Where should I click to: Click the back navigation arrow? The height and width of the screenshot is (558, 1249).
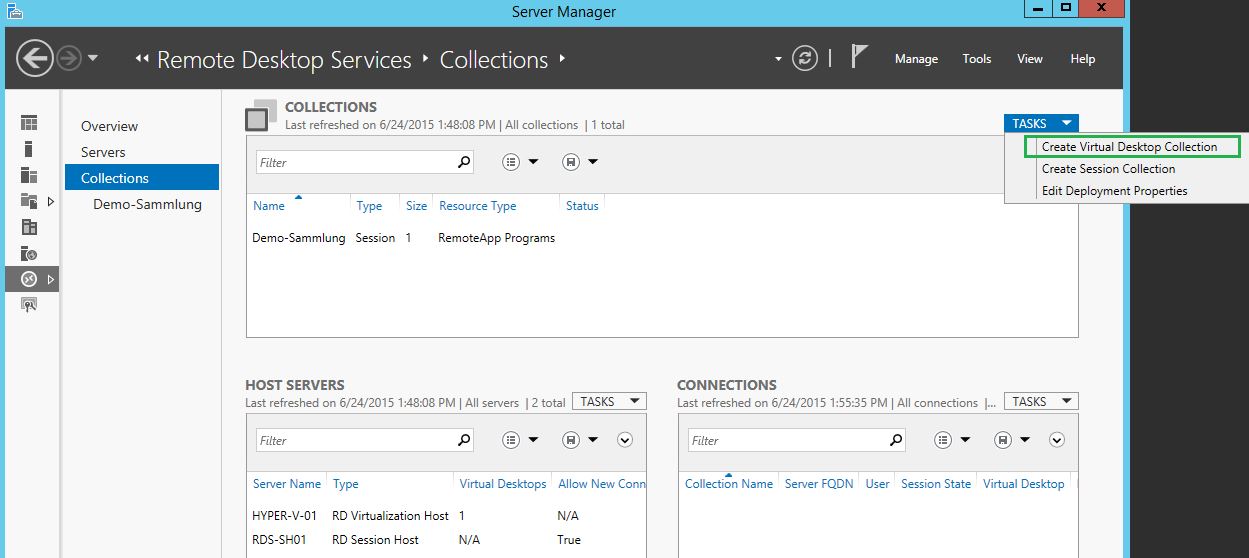(35, 59)
